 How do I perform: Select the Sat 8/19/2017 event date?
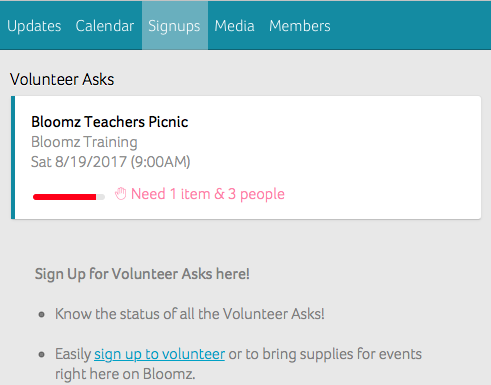pyautogui.click(x=110, y=162)
